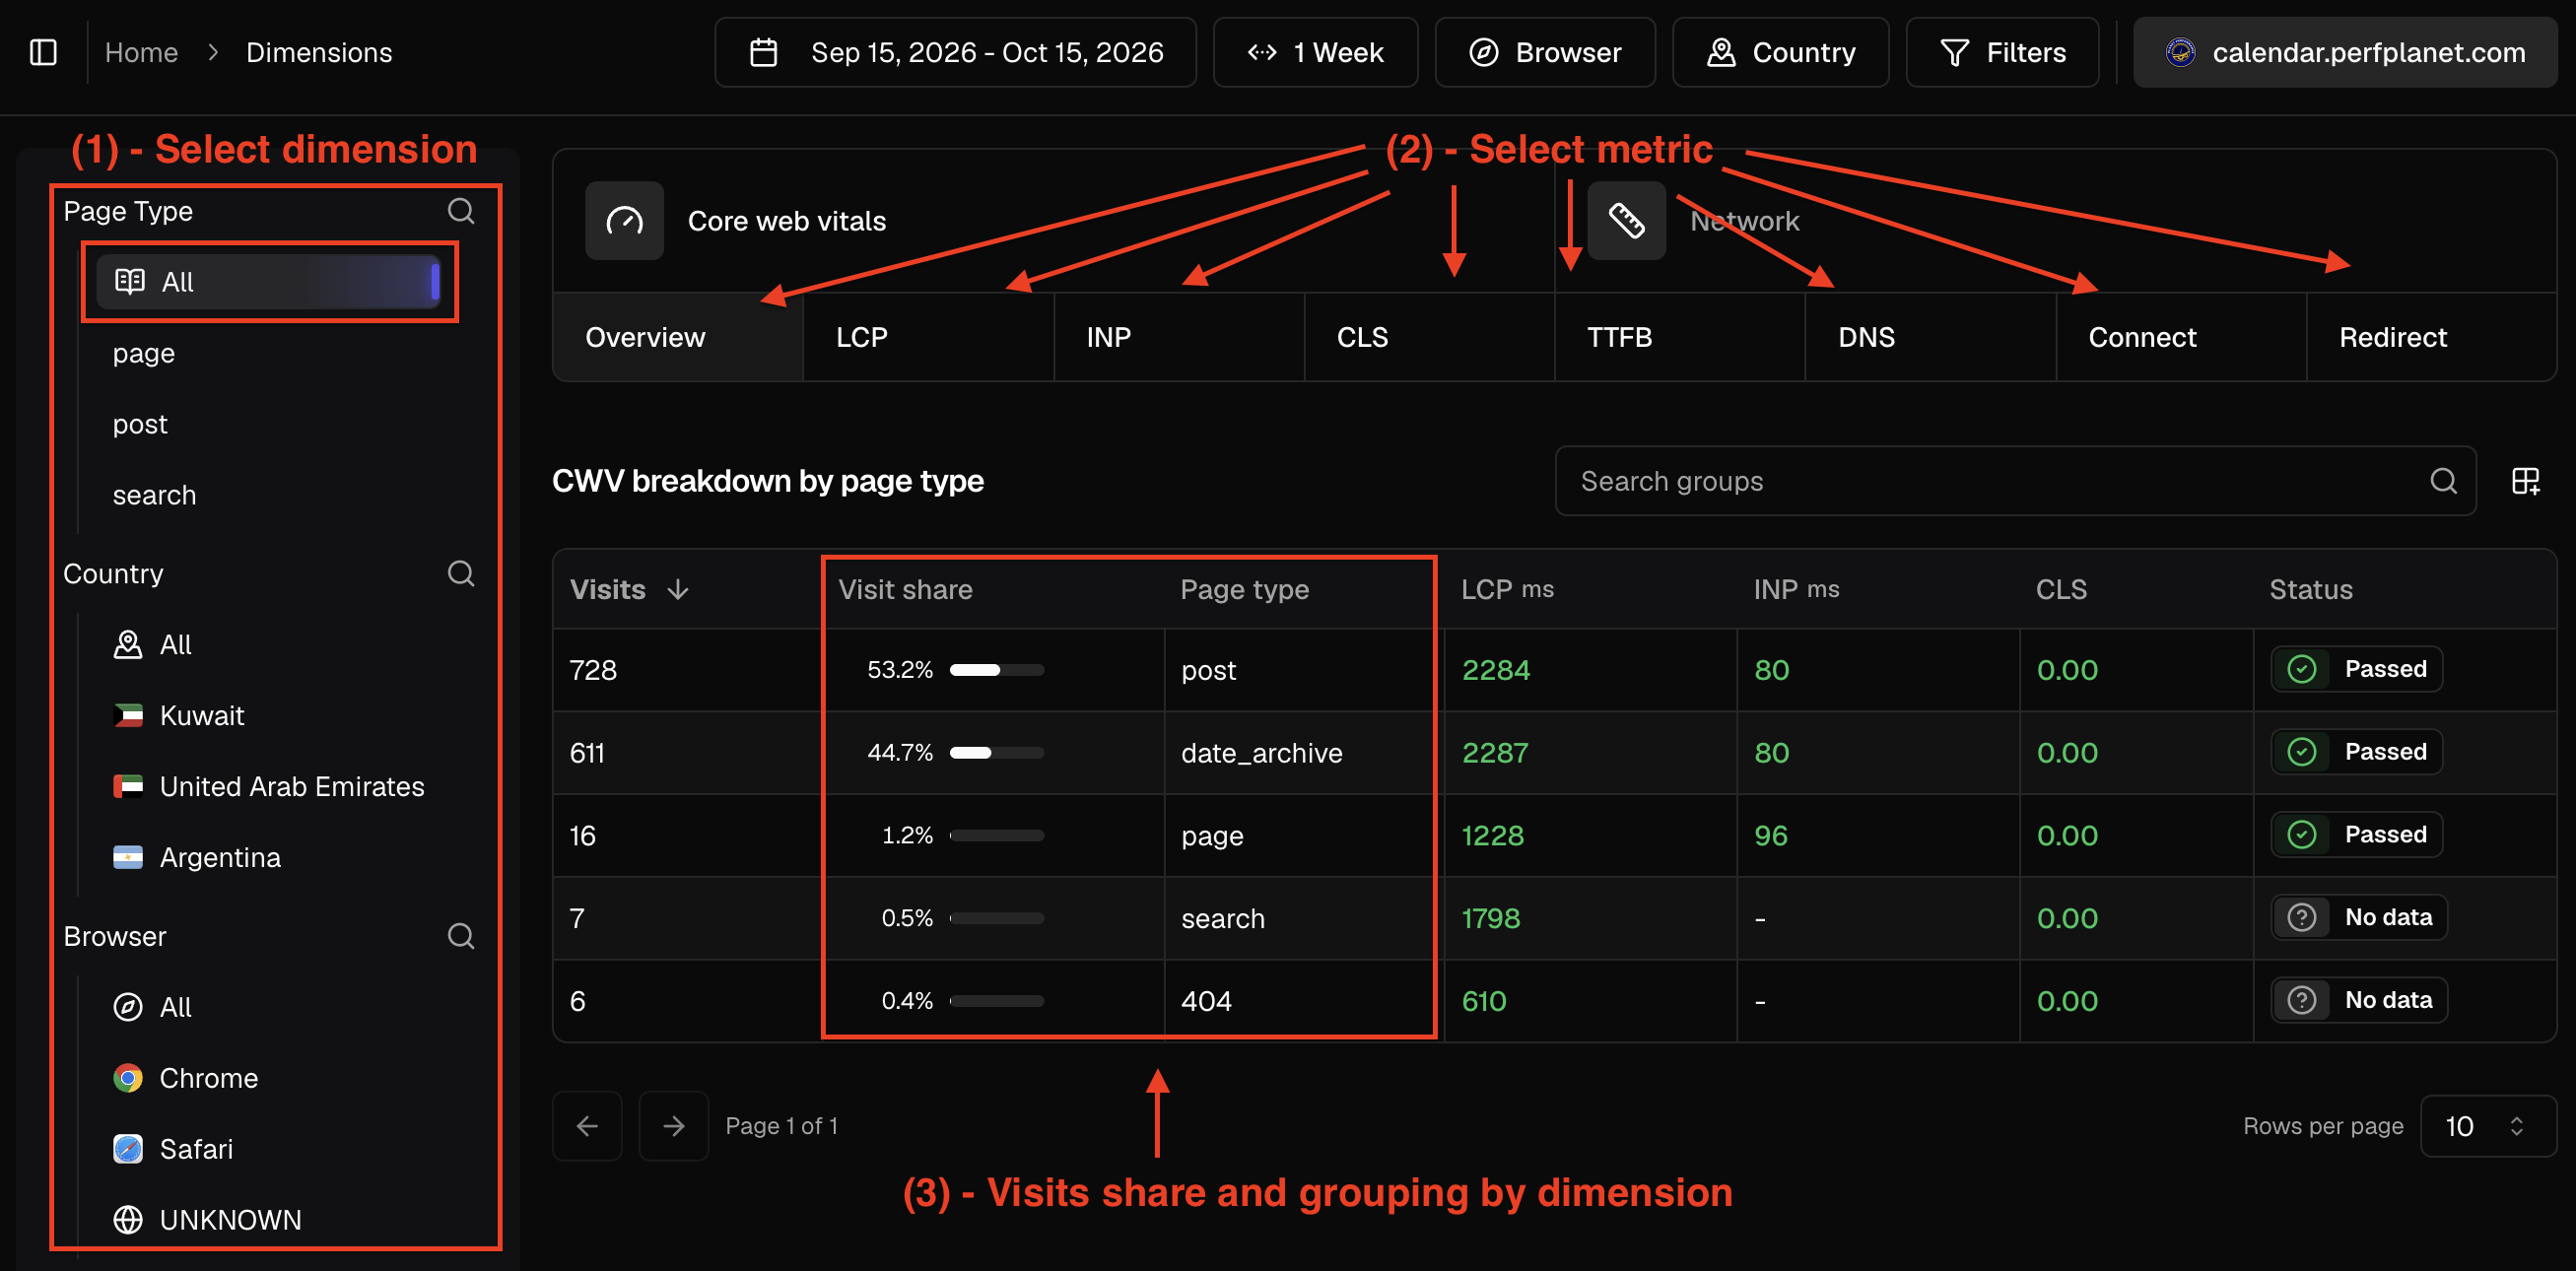Open the column layout grid icon
Screen dimensions: 2576x1271
(x=2525, y=481)
